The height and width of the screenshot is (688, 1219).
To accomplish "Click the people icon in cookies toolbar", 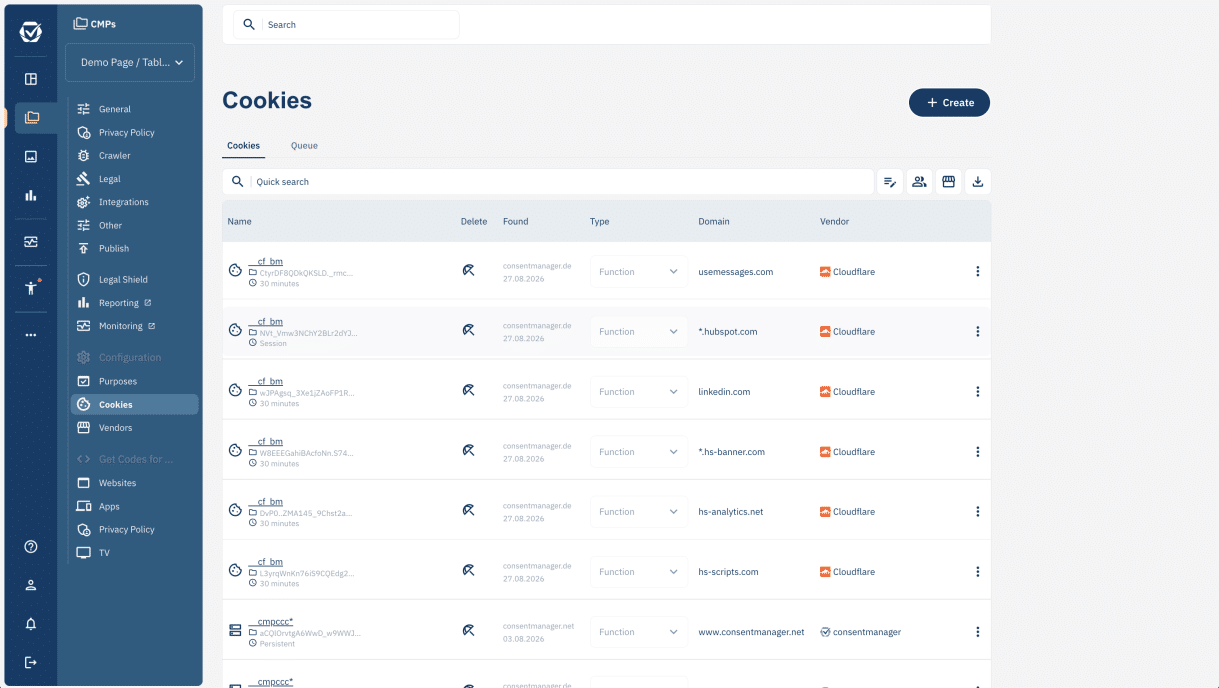I will [x=919, y=182].
